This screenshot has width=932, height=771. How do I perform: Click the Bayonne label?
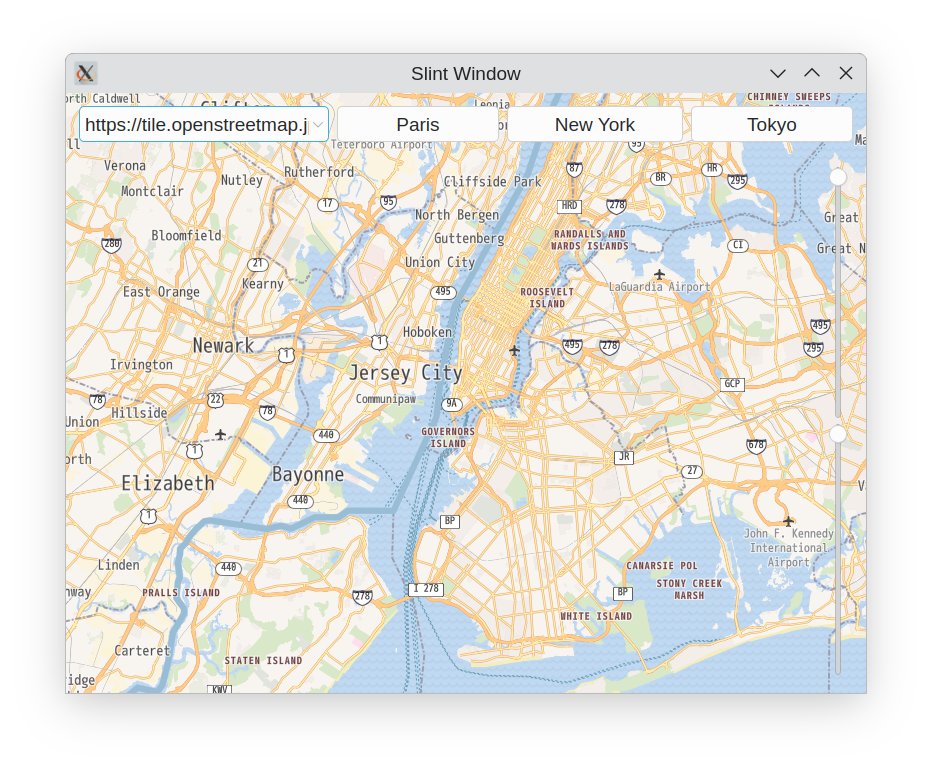click(x=308, y=474)
